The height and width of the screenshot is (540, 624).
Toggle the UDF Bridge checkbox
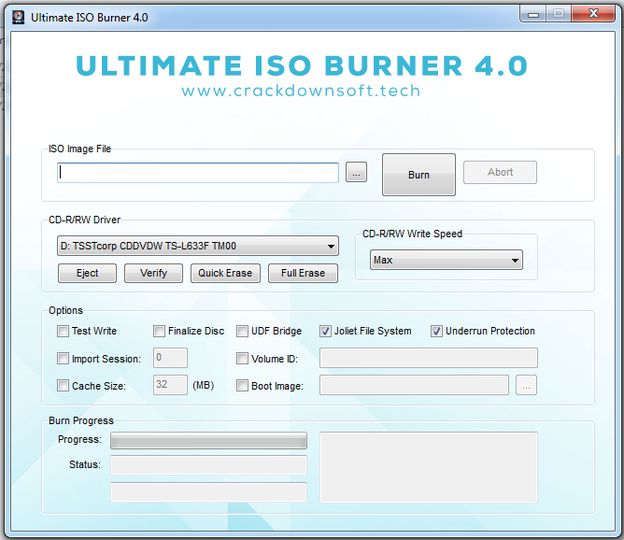point(242,331)
